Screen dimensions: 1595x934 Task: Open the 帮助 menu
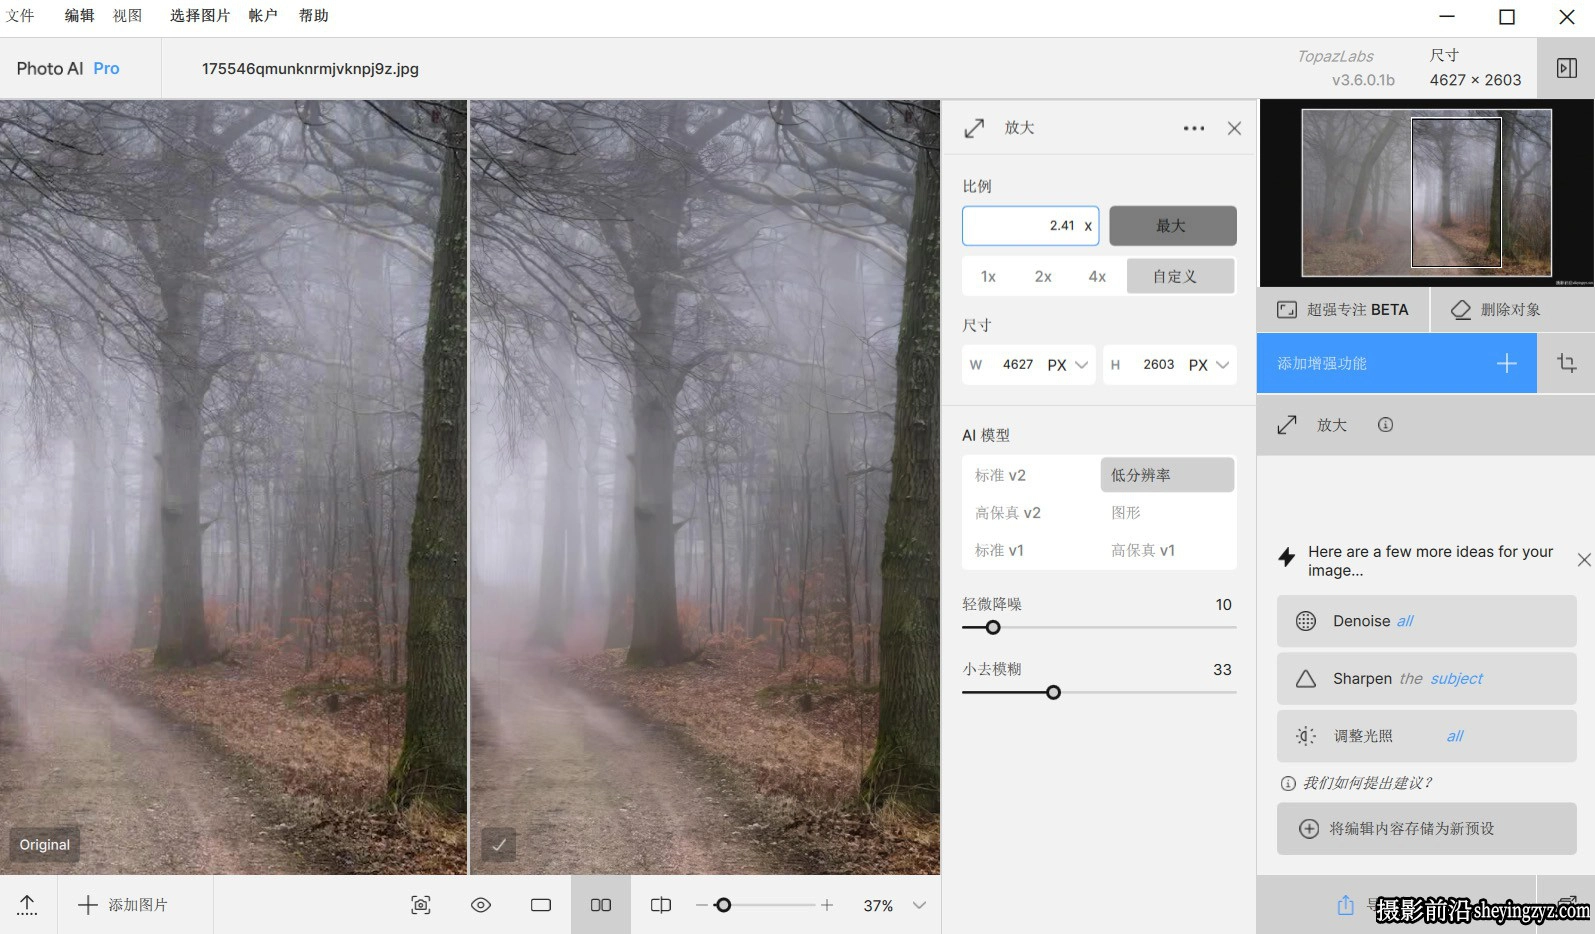314,16
